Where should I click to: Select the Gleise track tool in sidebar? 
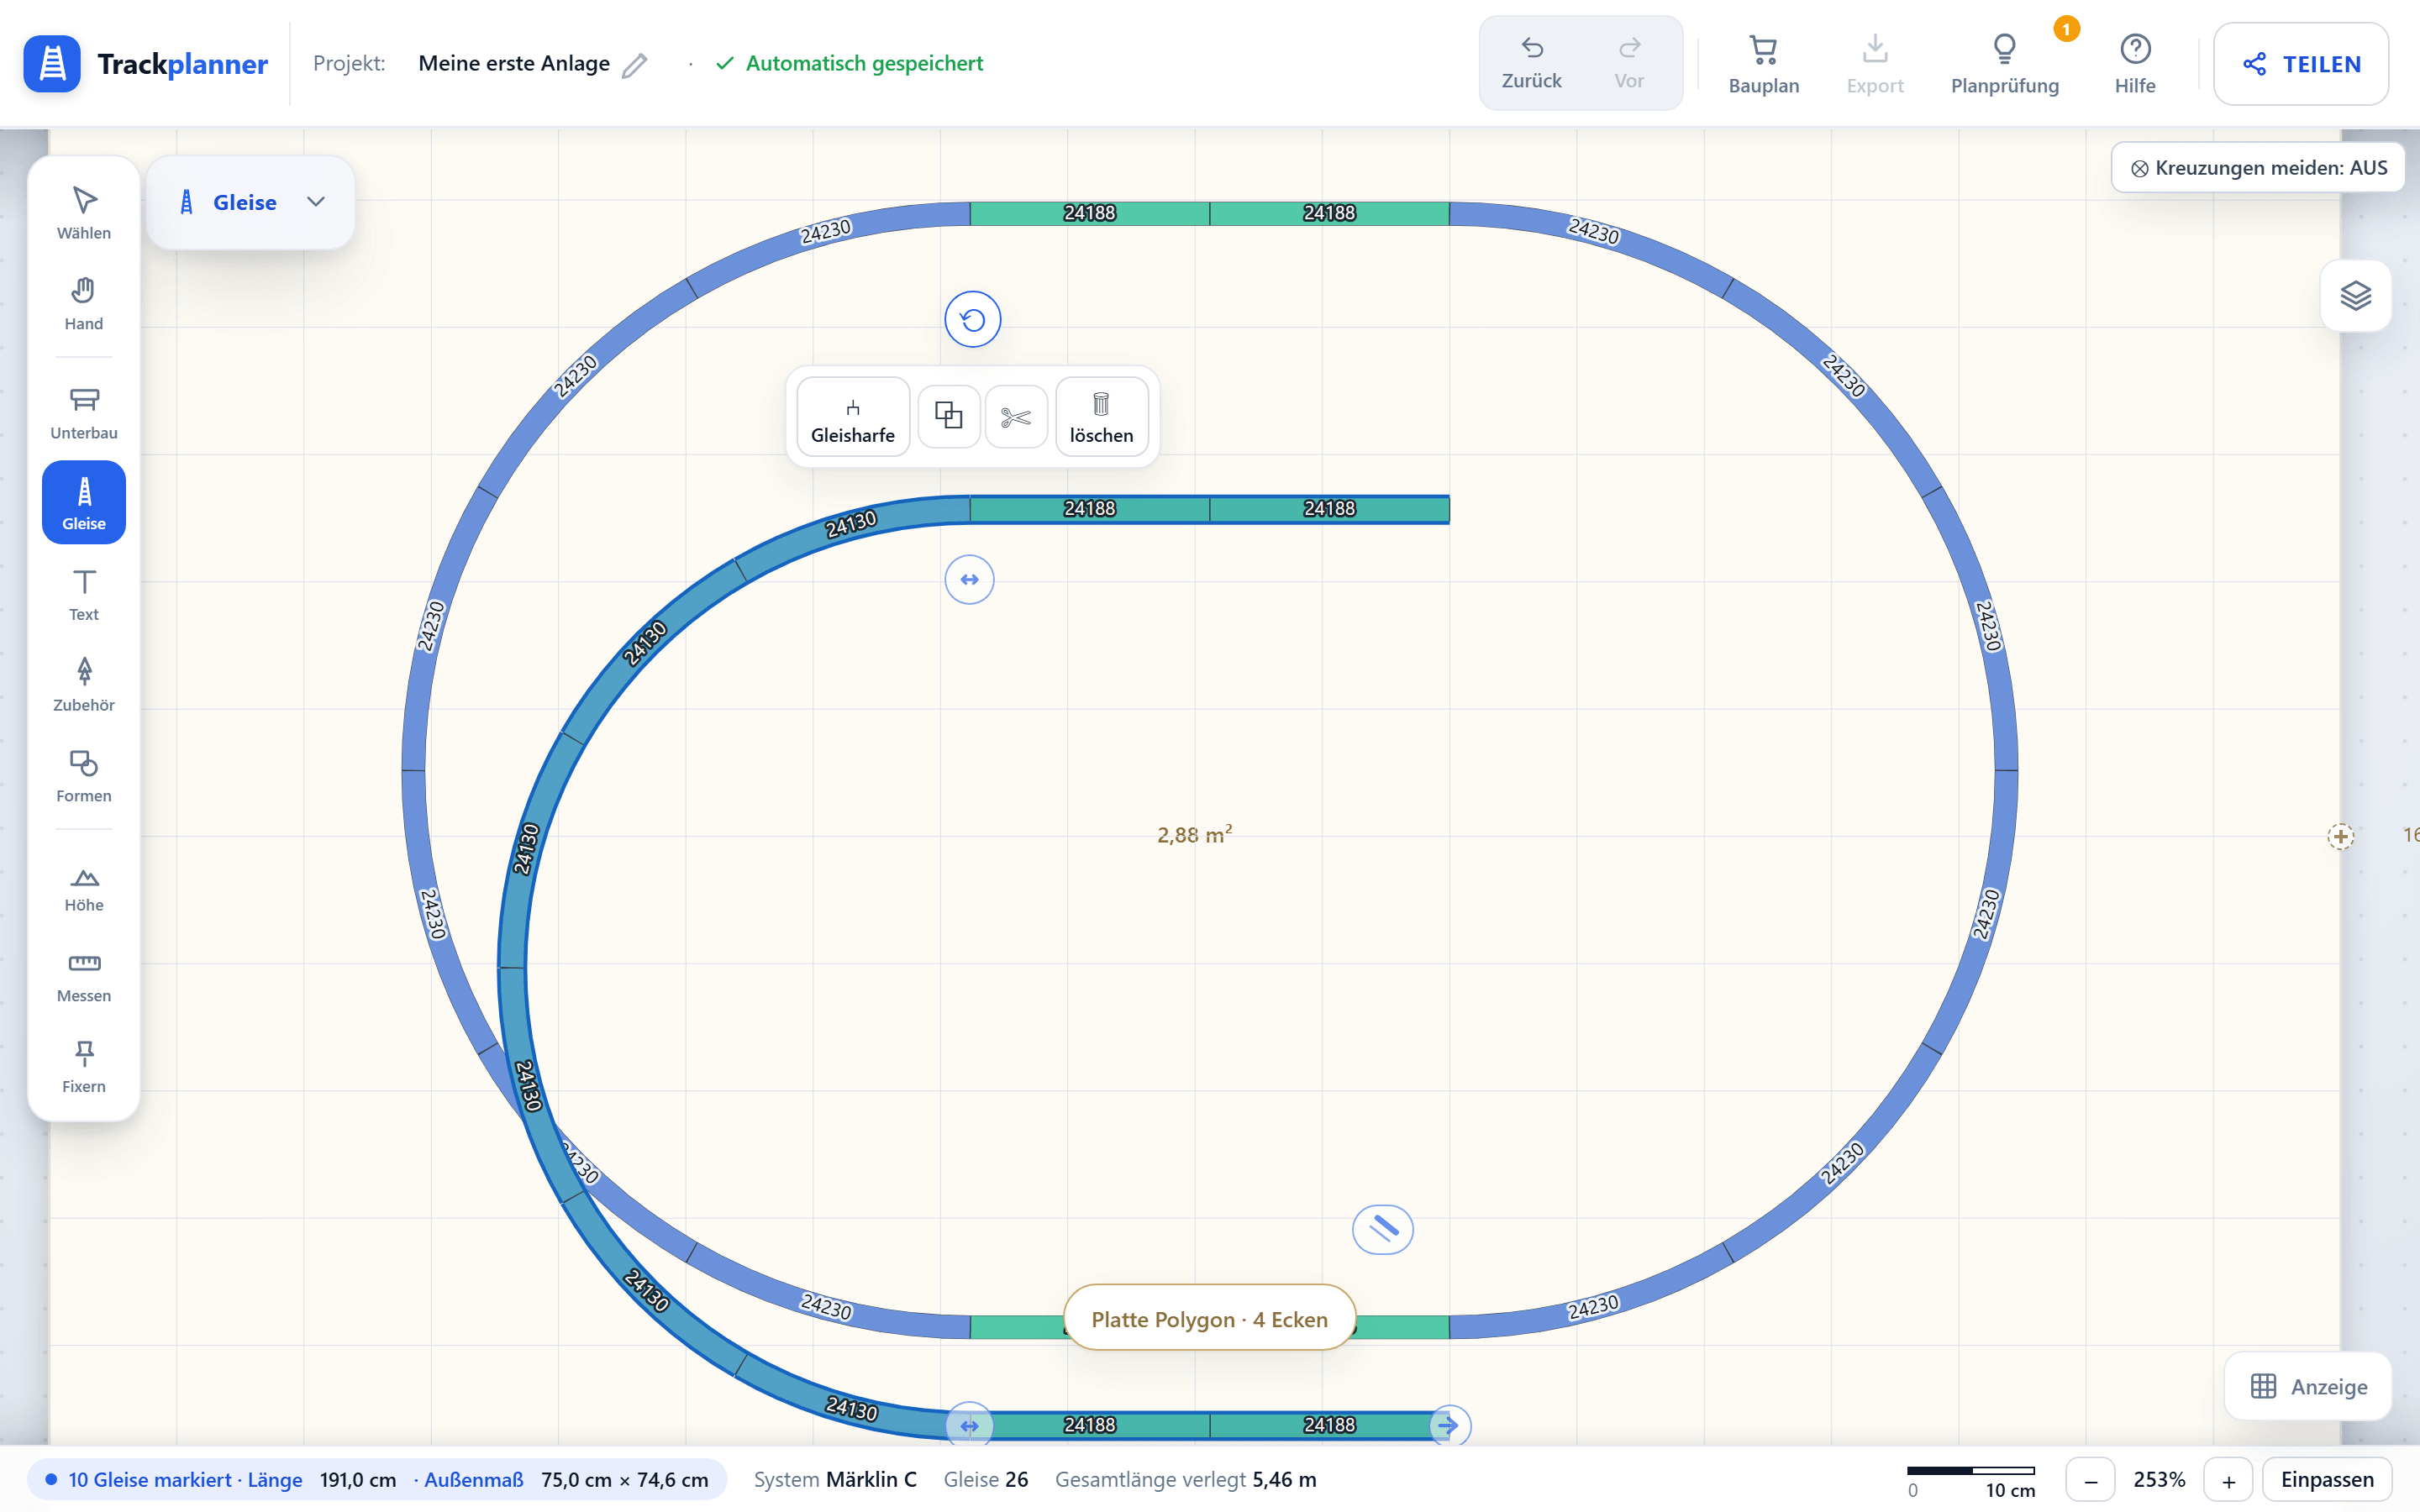point(84,502)
